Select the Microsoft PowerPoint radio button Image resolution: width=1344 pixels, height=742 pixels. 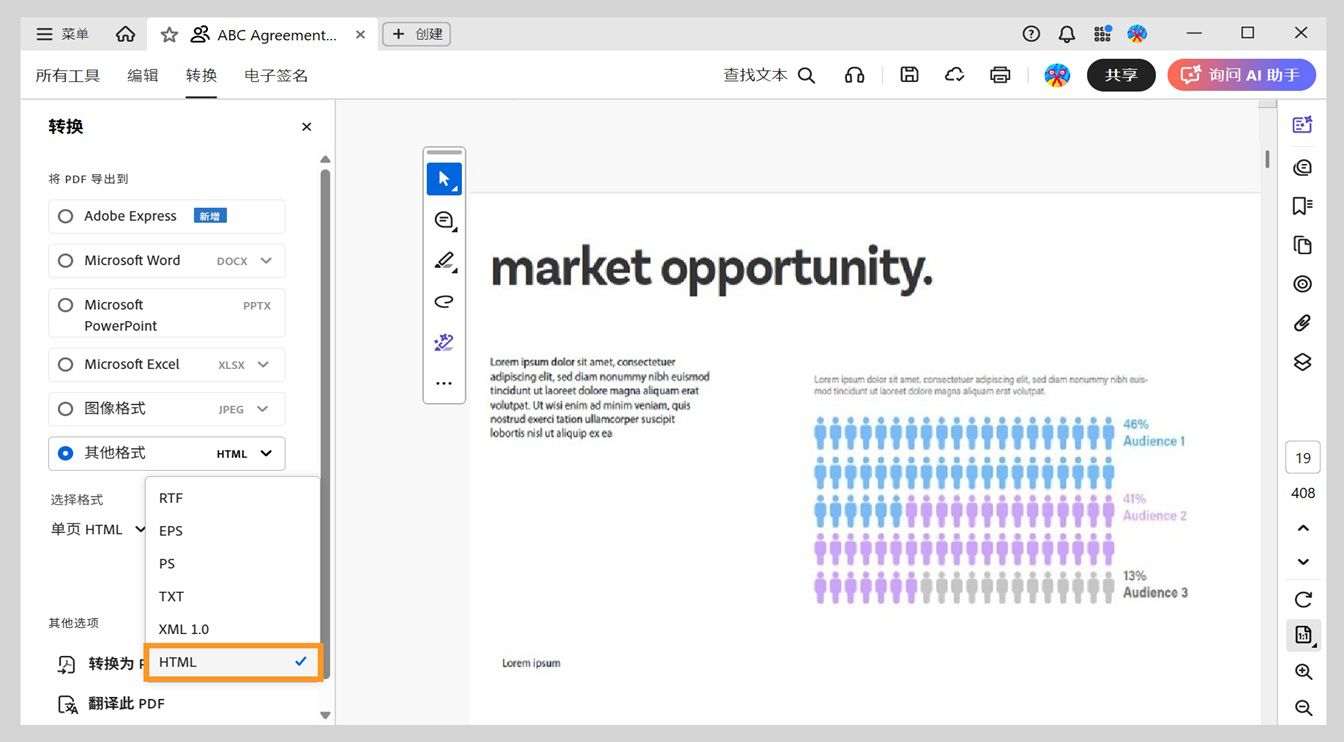pos(66,305)
